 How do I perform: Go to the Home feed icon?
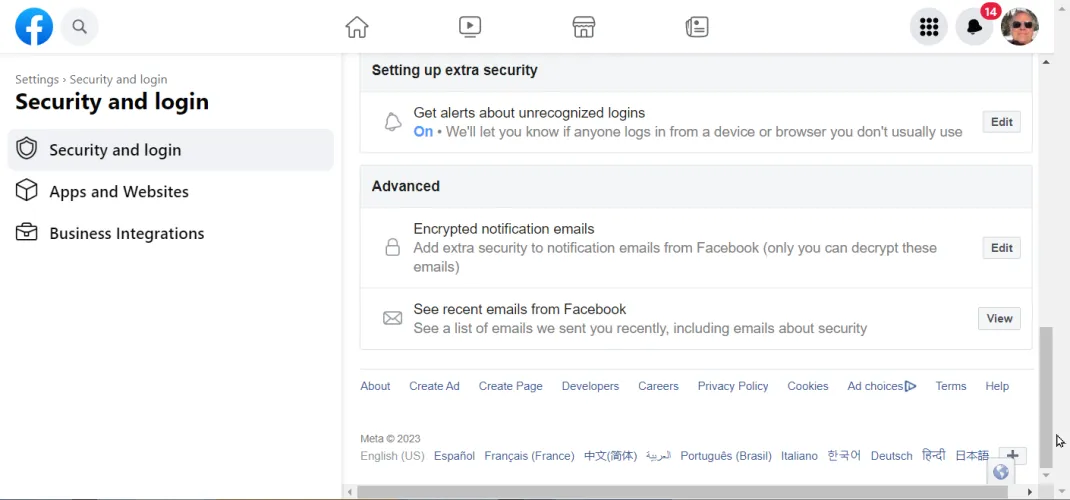(x=357, y=27)
